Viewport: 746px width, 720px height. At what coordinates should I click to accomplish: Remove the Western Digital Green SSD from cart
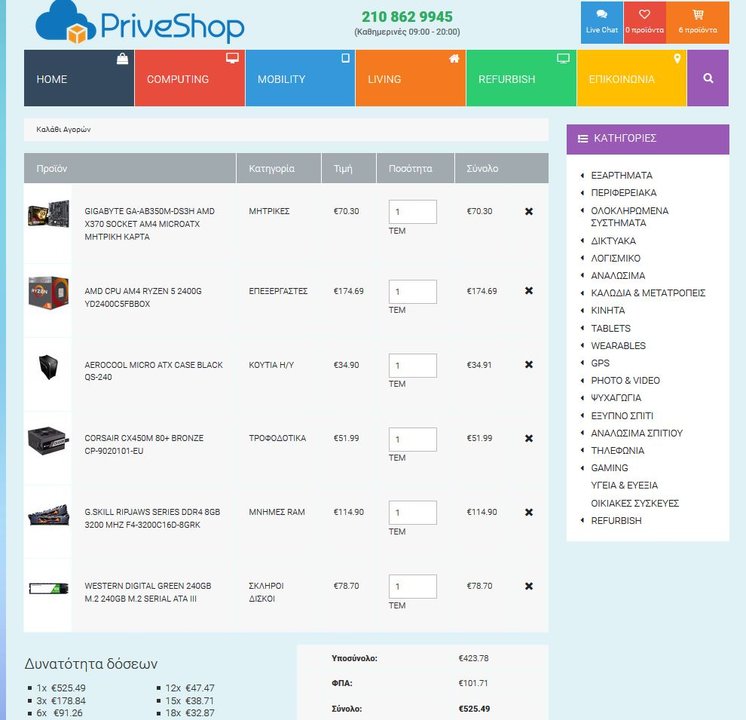click(x=529, y=586)
